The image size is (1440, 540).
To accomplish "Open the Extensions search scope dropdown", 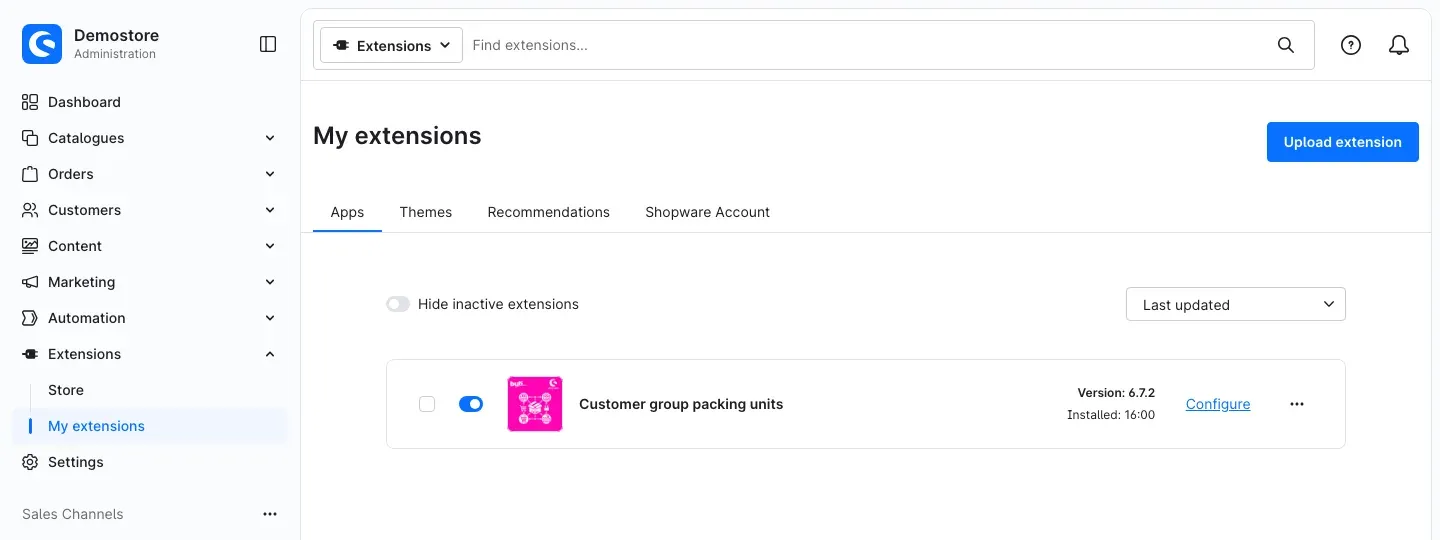I will pyautogui.click(x=391, y=45).
